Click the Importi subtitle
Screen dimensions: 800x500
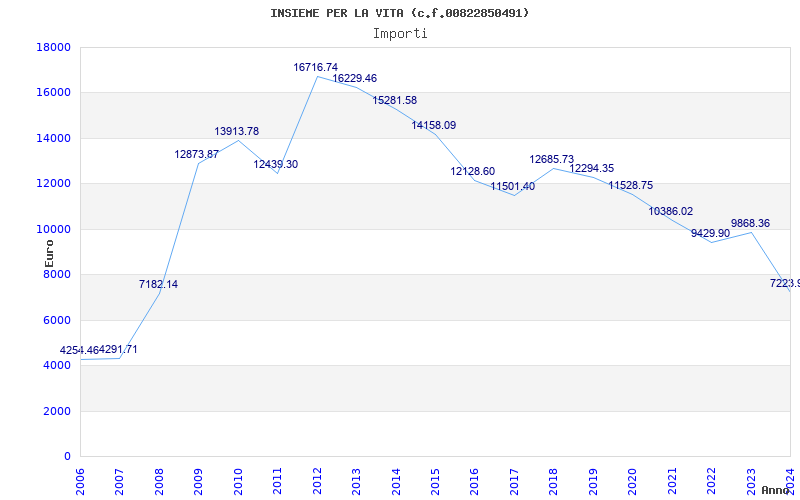pos(400,33)
